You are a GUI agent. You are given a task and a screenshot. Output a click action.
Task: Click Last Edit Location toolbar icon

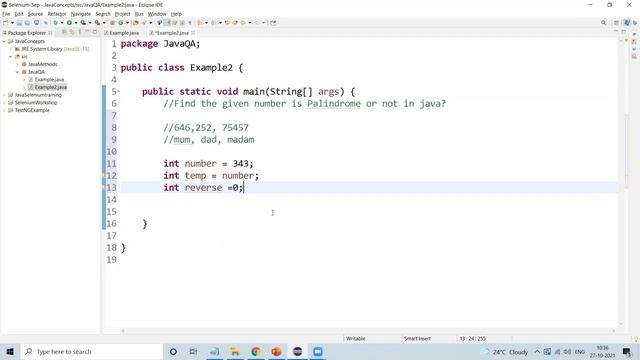[x=227, y=23]
